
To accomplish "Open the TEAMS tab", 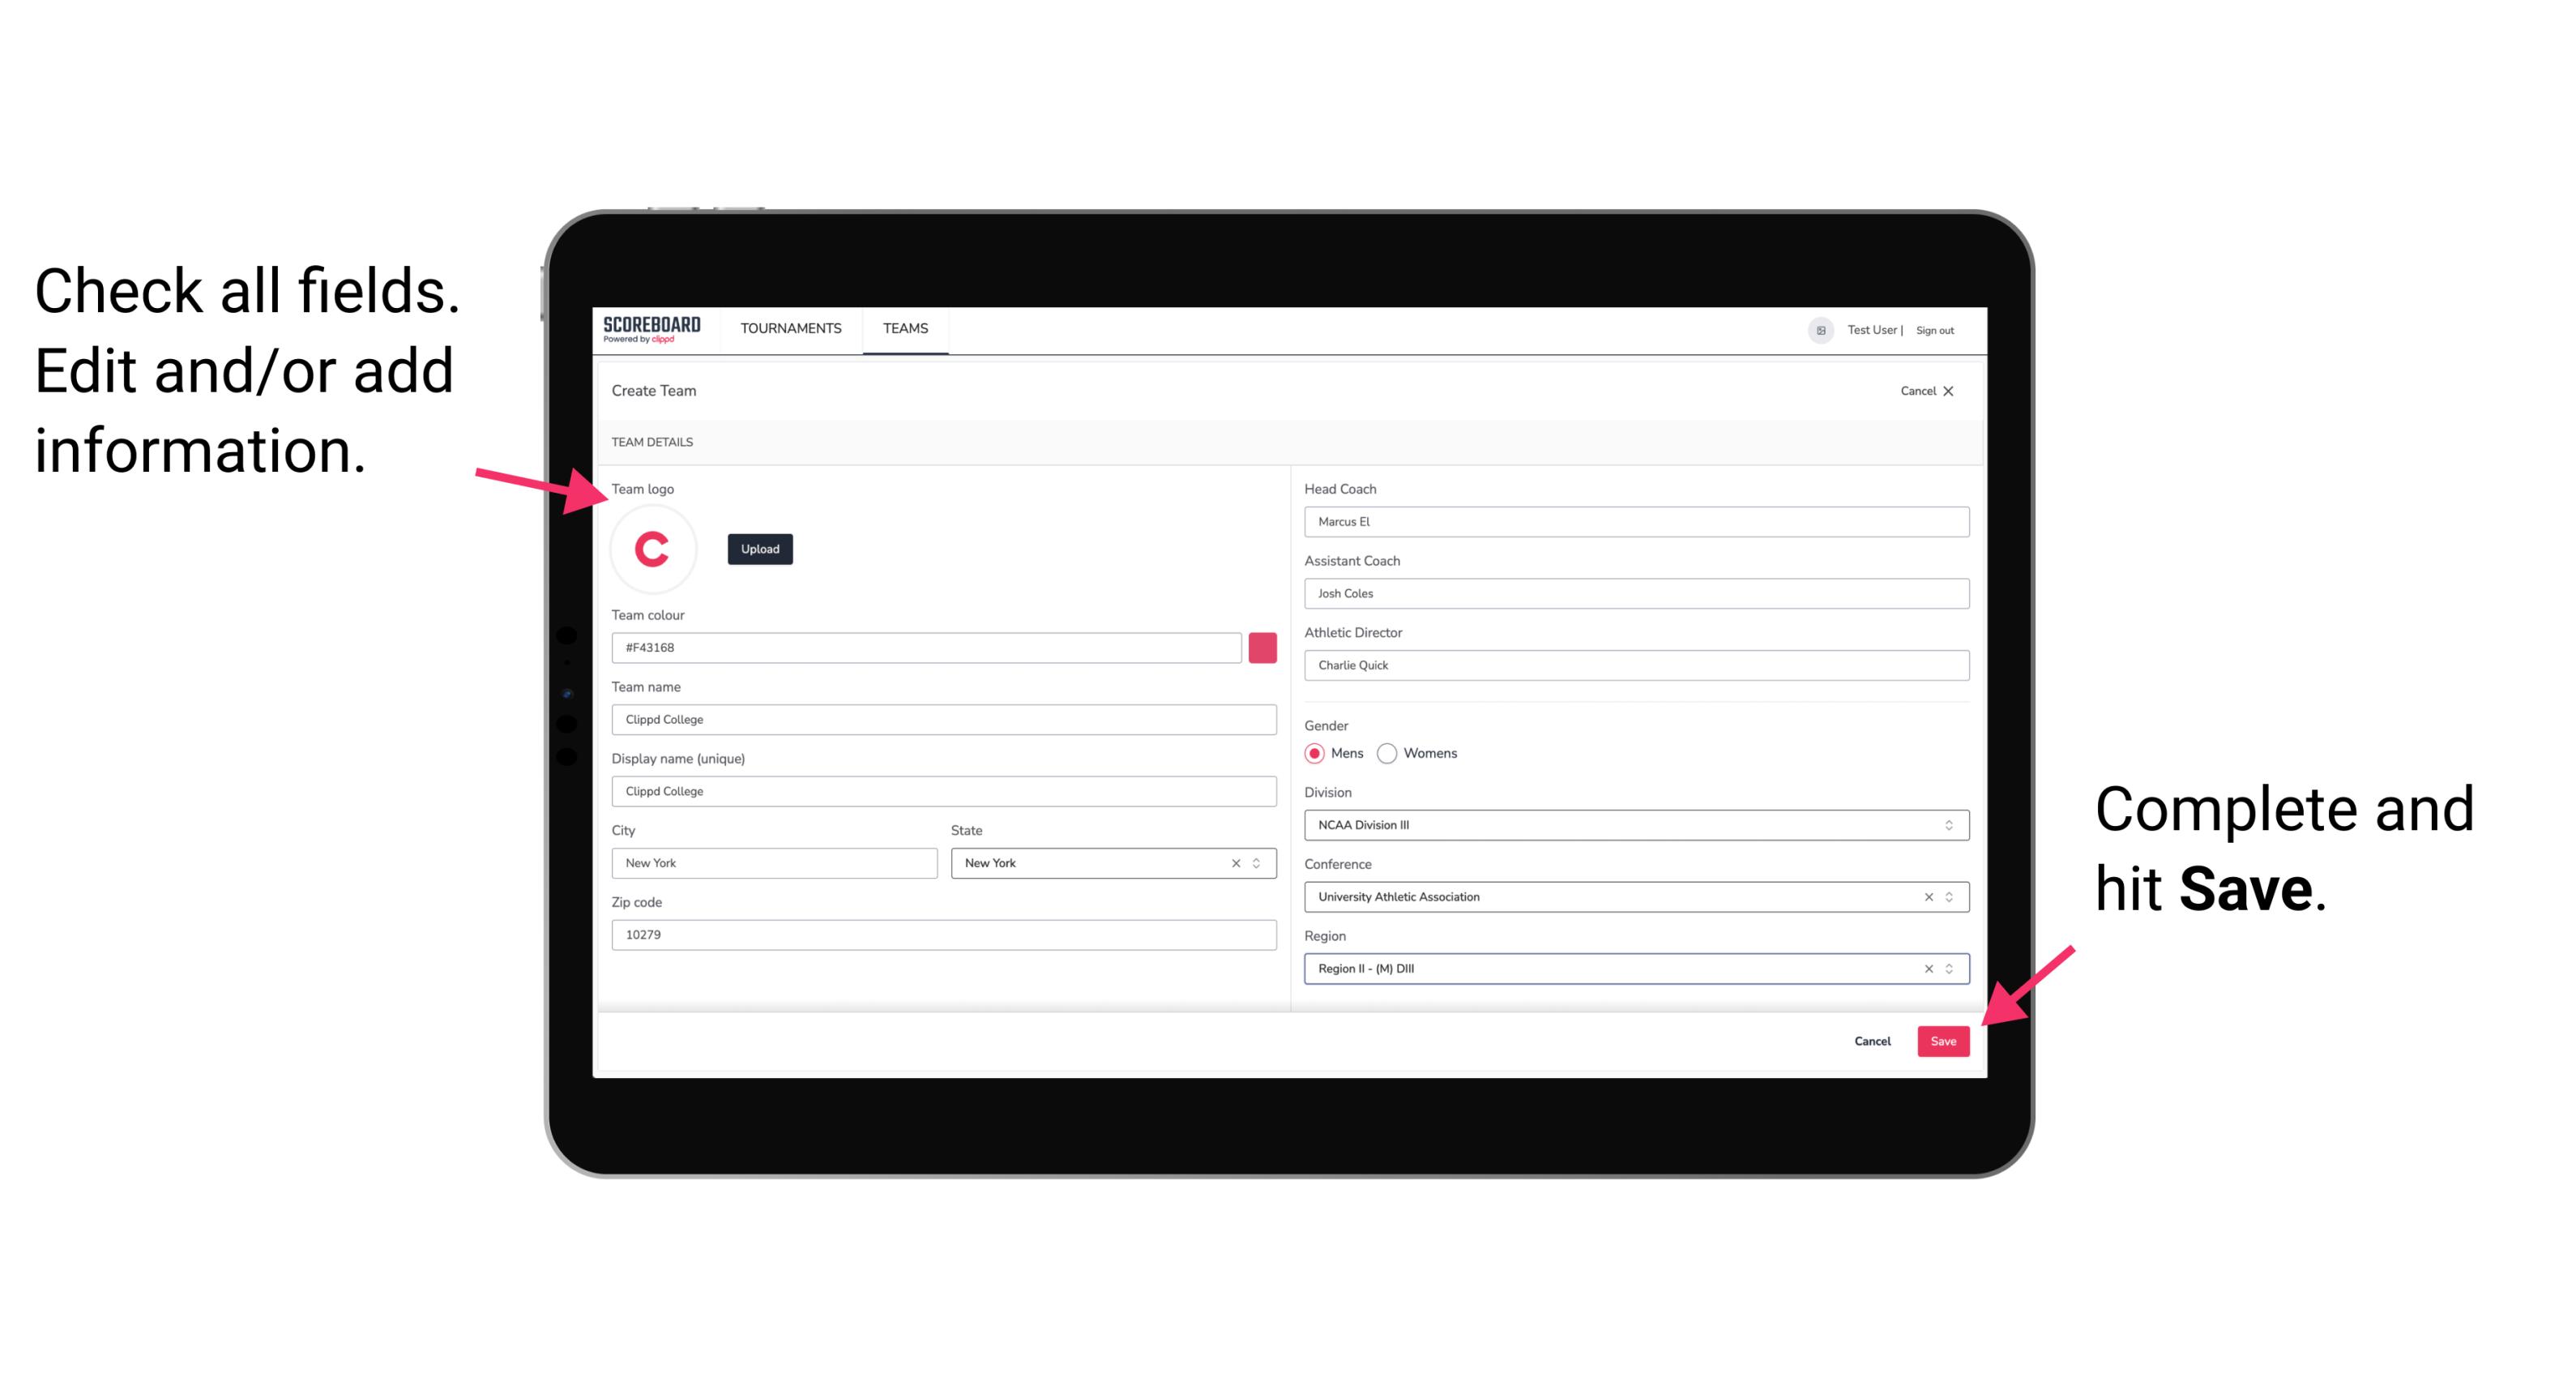I will [903, 327].
